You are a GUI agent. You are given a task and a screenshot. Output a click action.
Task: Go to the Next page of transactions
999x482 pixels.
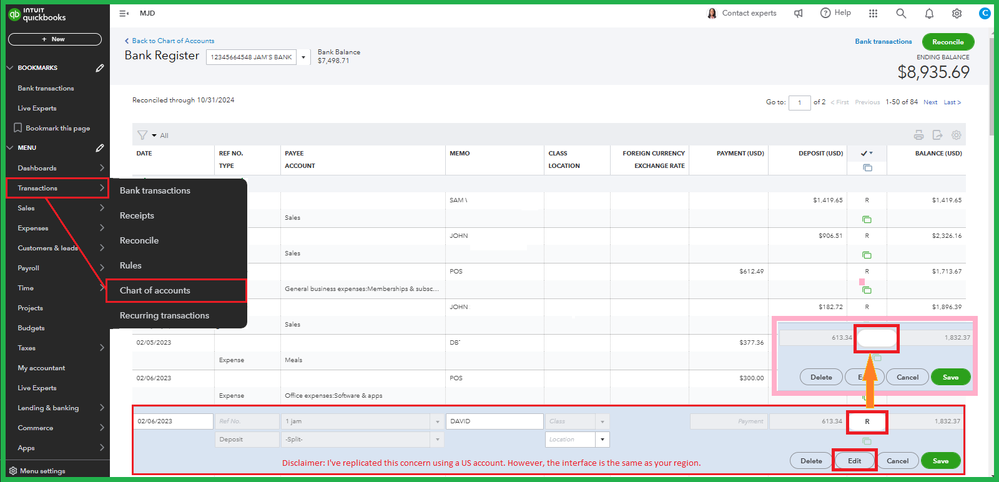(x=930, y=102)
